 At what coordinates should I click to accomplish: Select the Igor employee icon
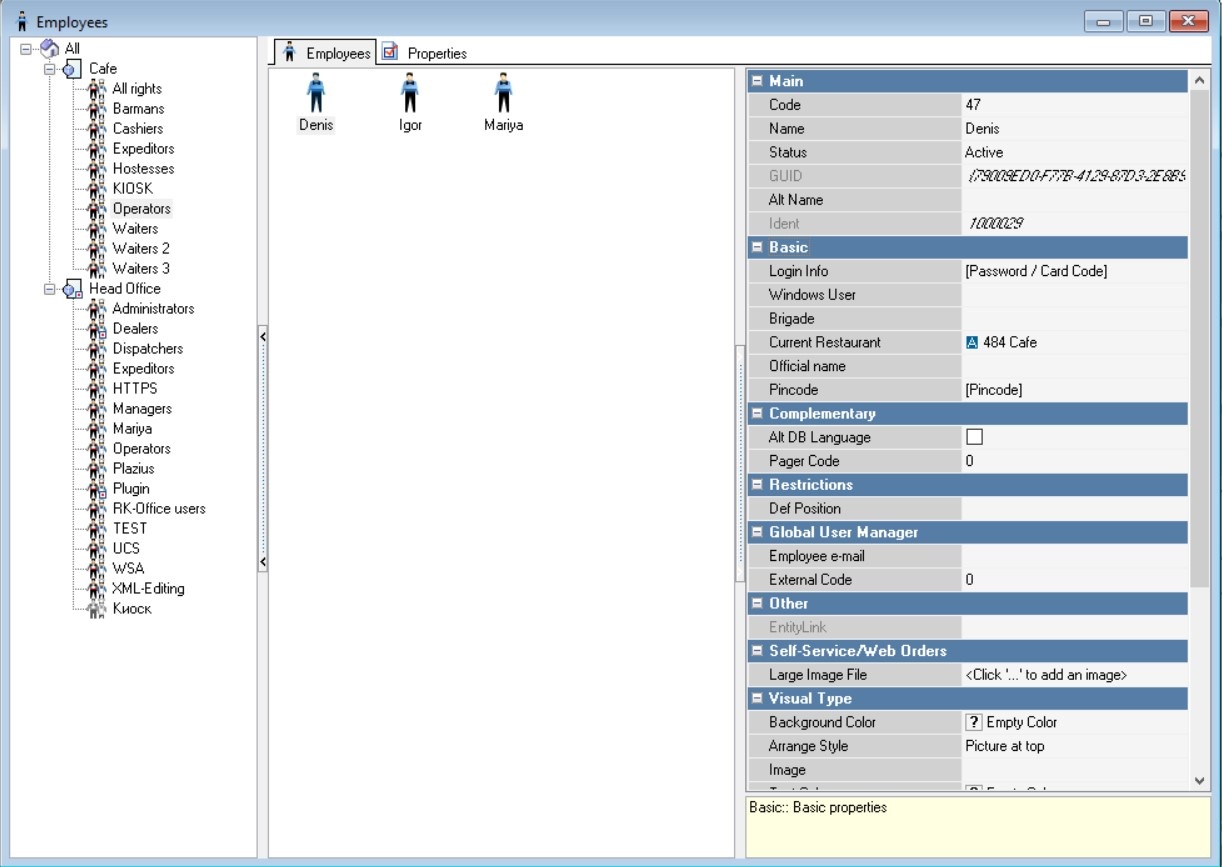pos(410,95)
